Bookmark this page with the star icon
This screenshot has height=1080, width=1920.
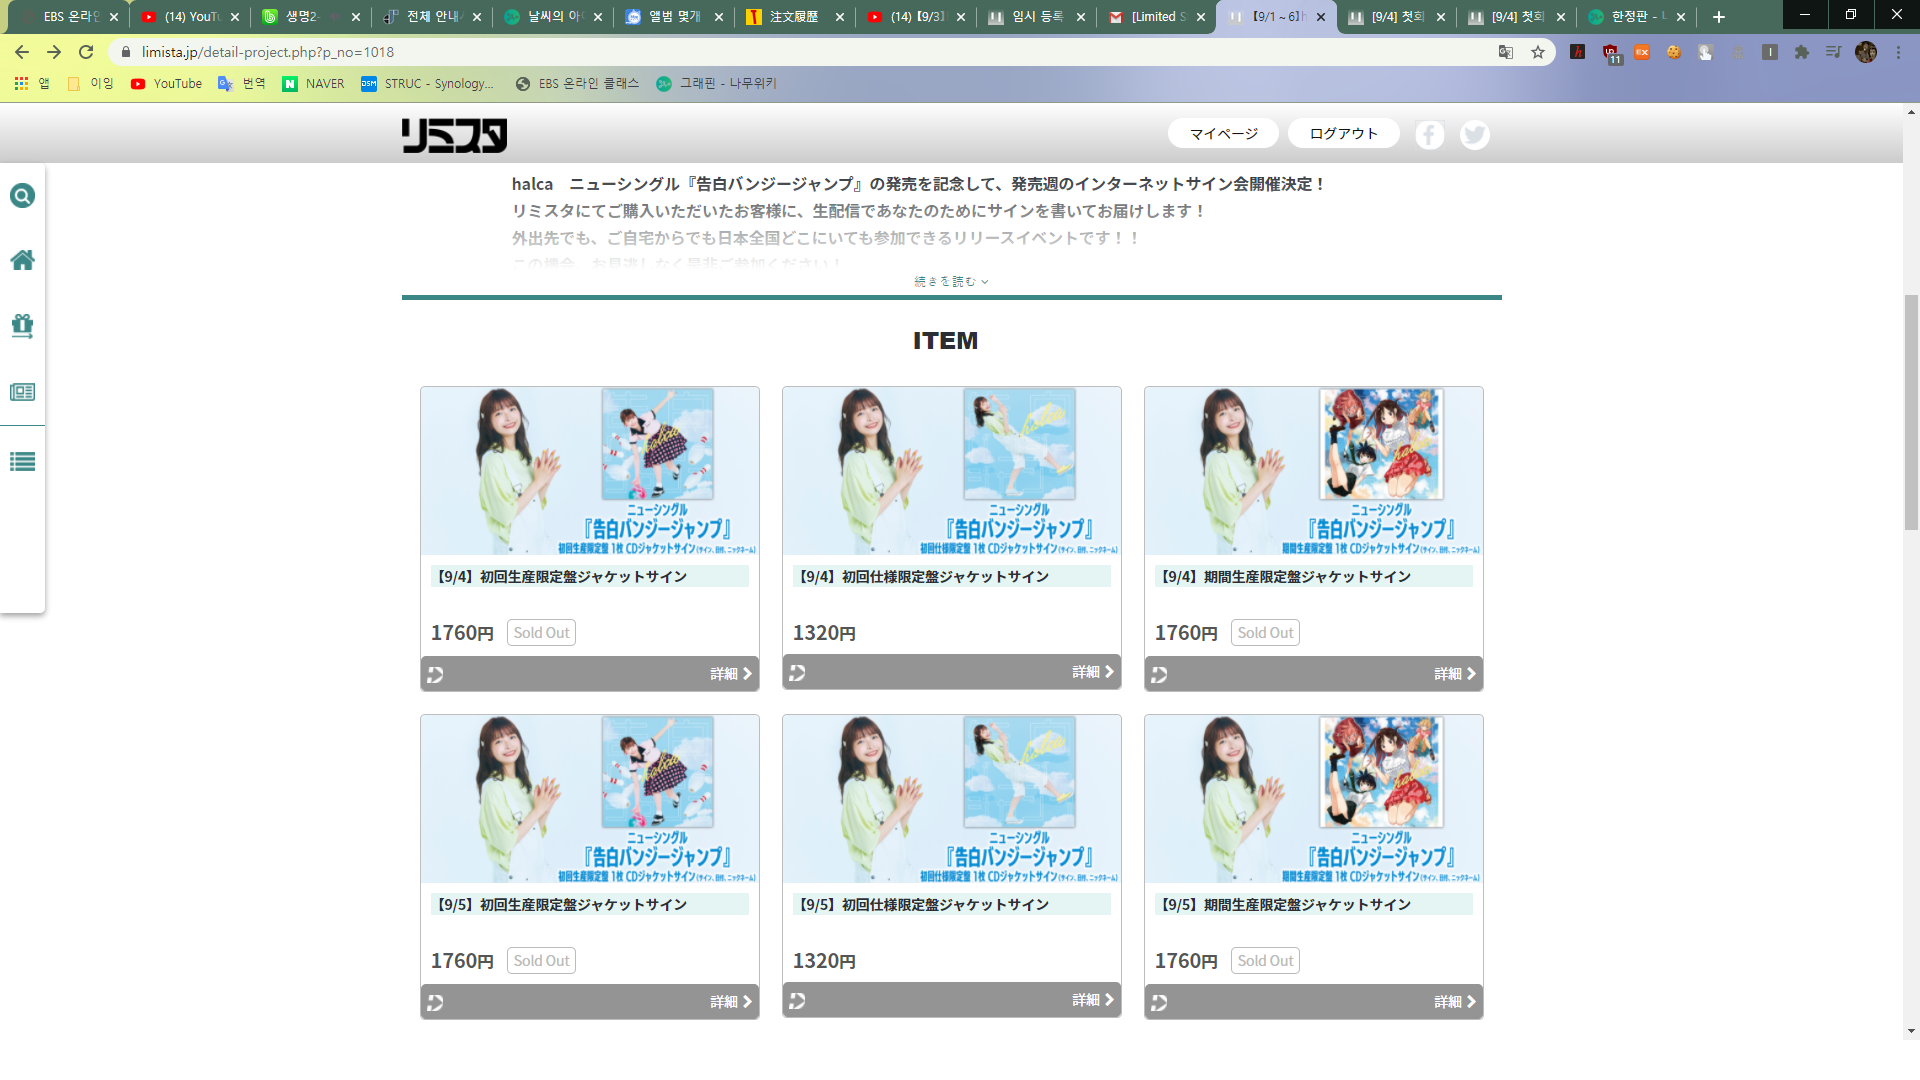pyautogui.click(x=1538, y=52)
